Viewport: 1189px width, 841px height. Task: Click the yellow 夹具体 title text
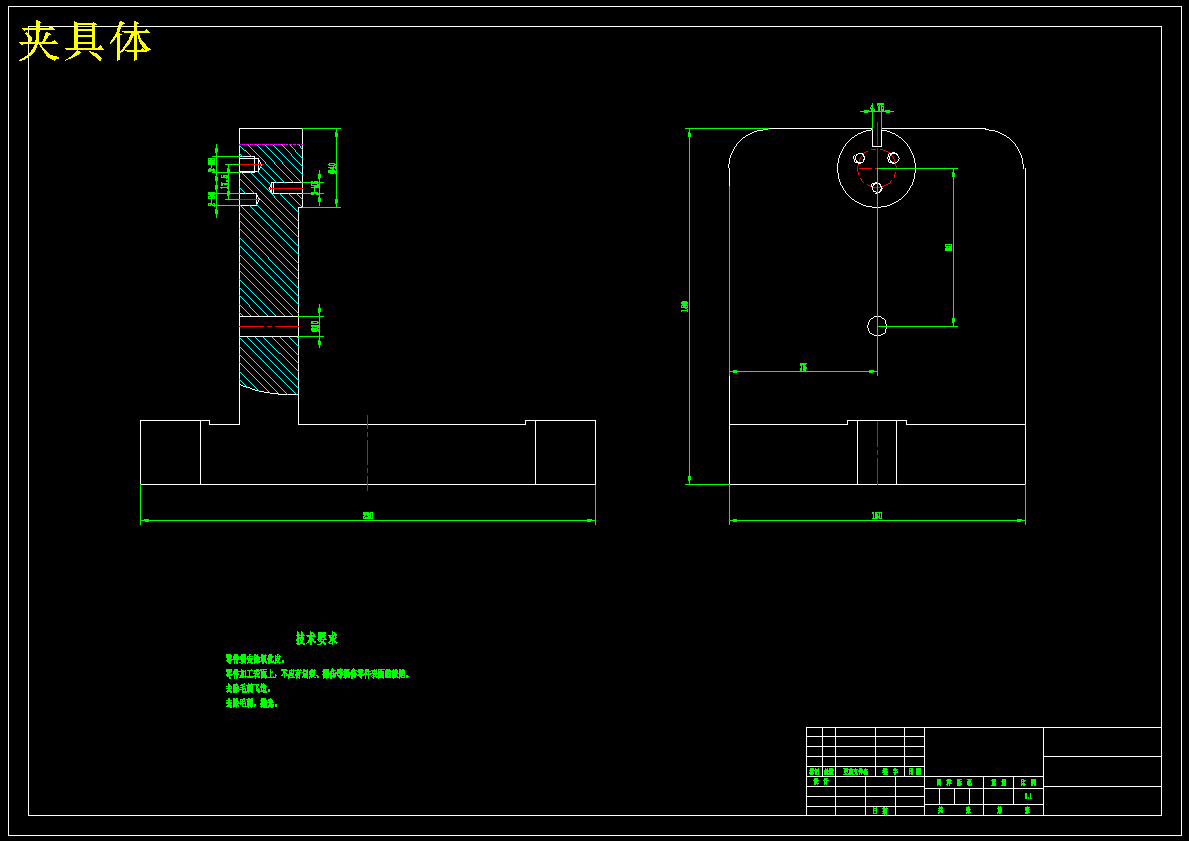tap(85, 42)
